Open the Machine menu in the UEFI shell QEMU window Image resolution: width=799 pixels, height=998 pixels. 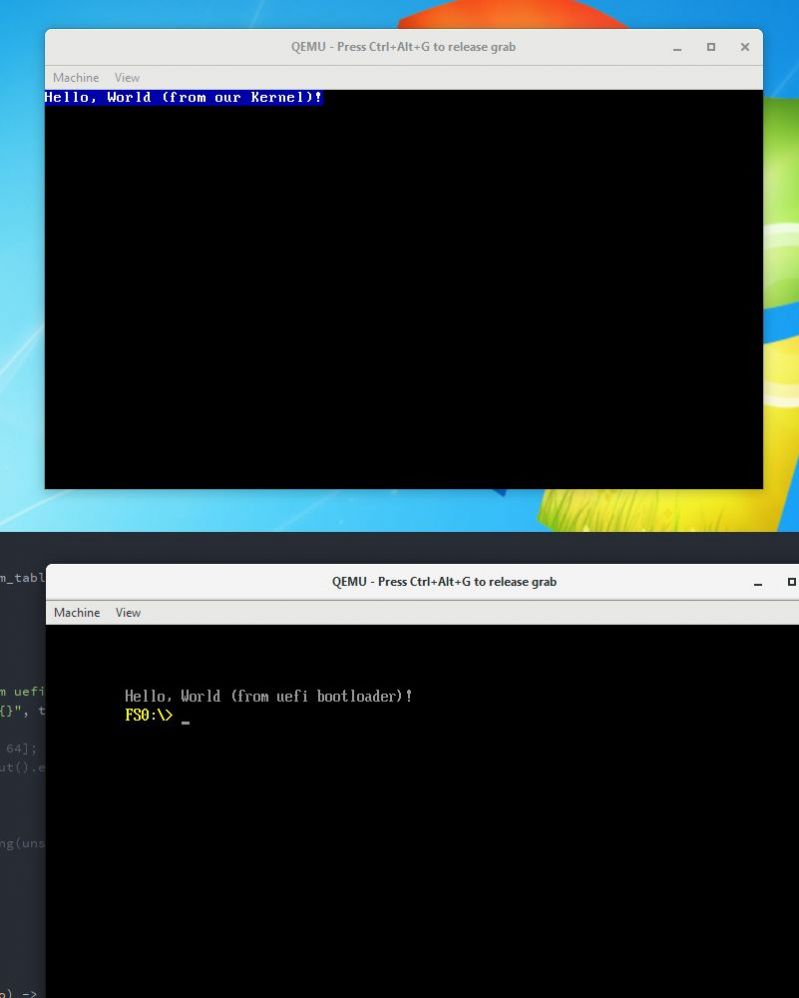76,613
